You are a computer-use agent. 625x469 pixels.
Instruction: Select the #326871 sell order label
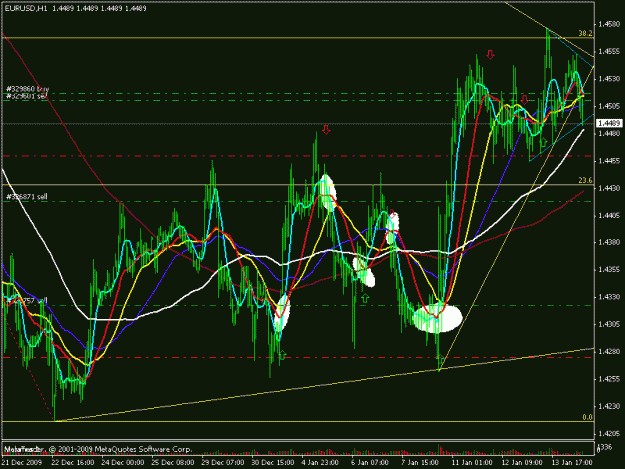pos(27,196)
